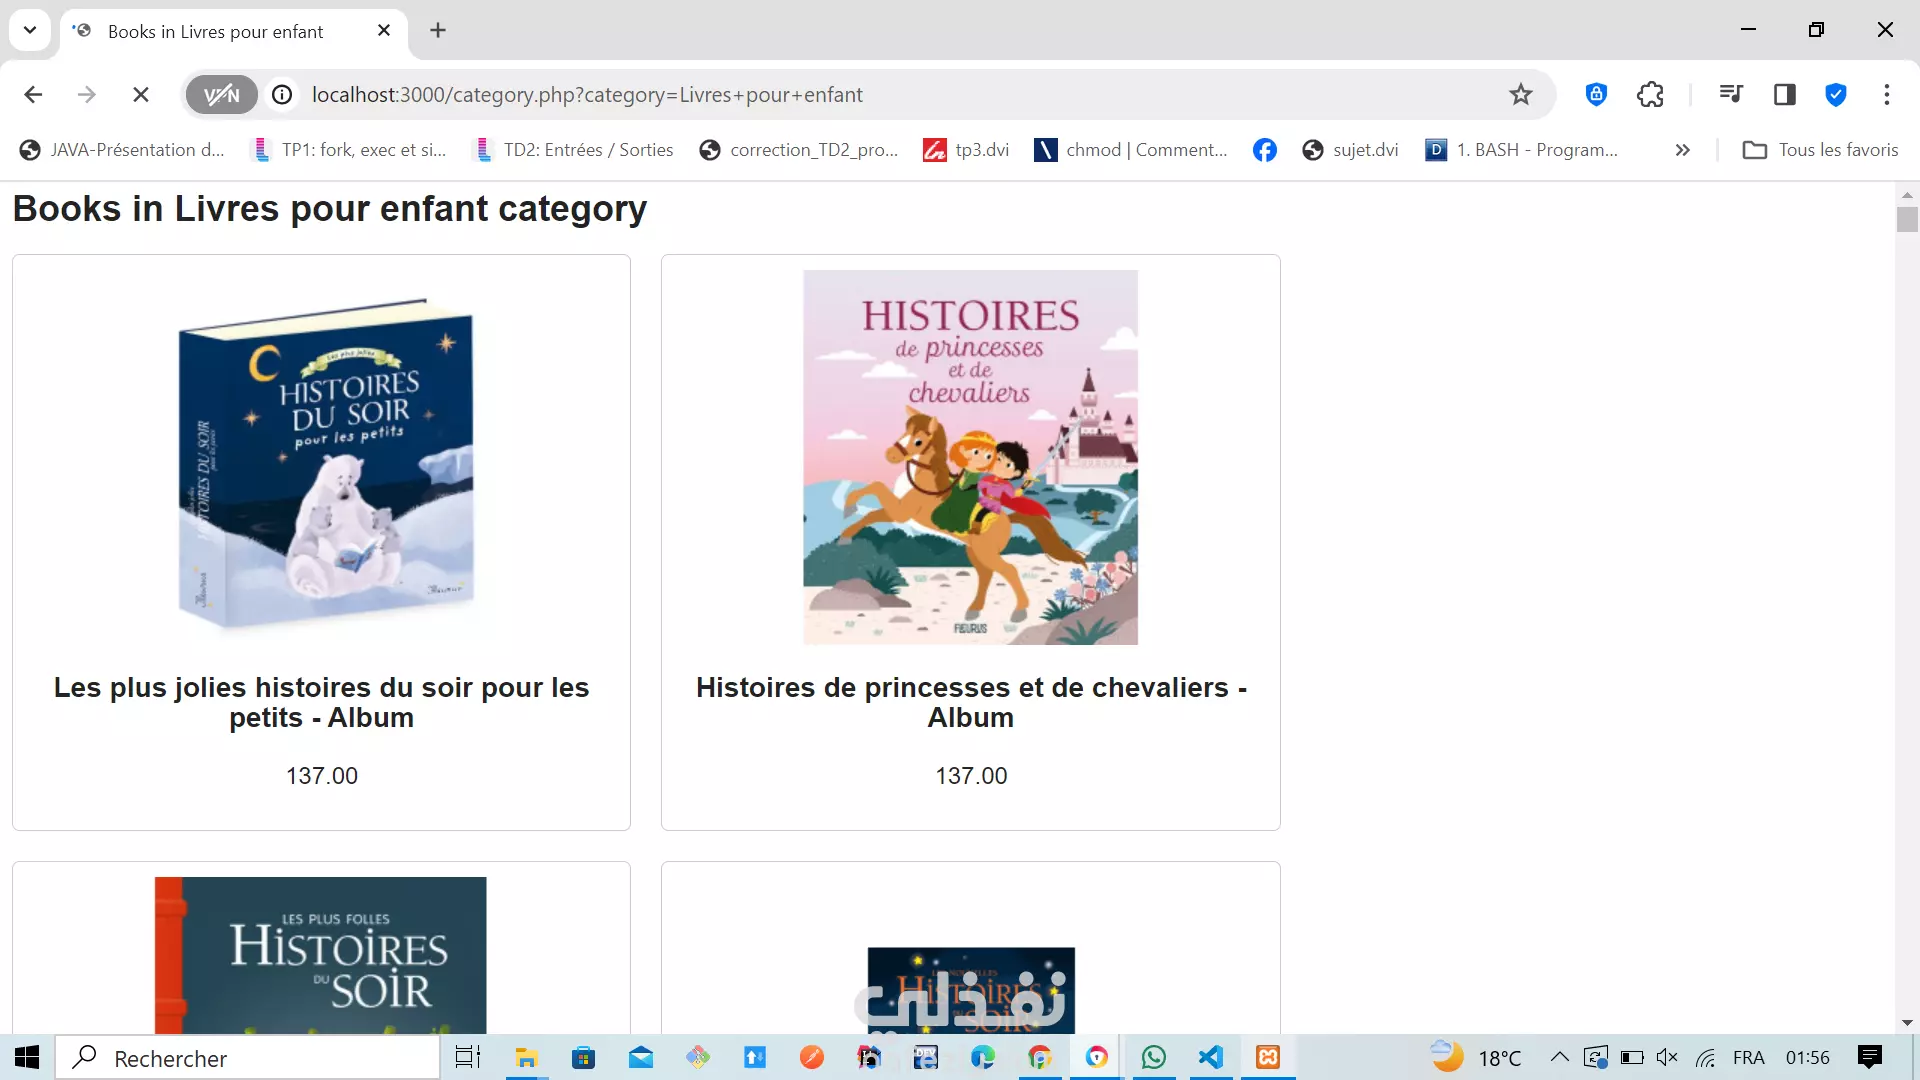Open Microsoft Edge from the taskbar
This screenshot has height=1080, width=1920.
(983, 1057)
